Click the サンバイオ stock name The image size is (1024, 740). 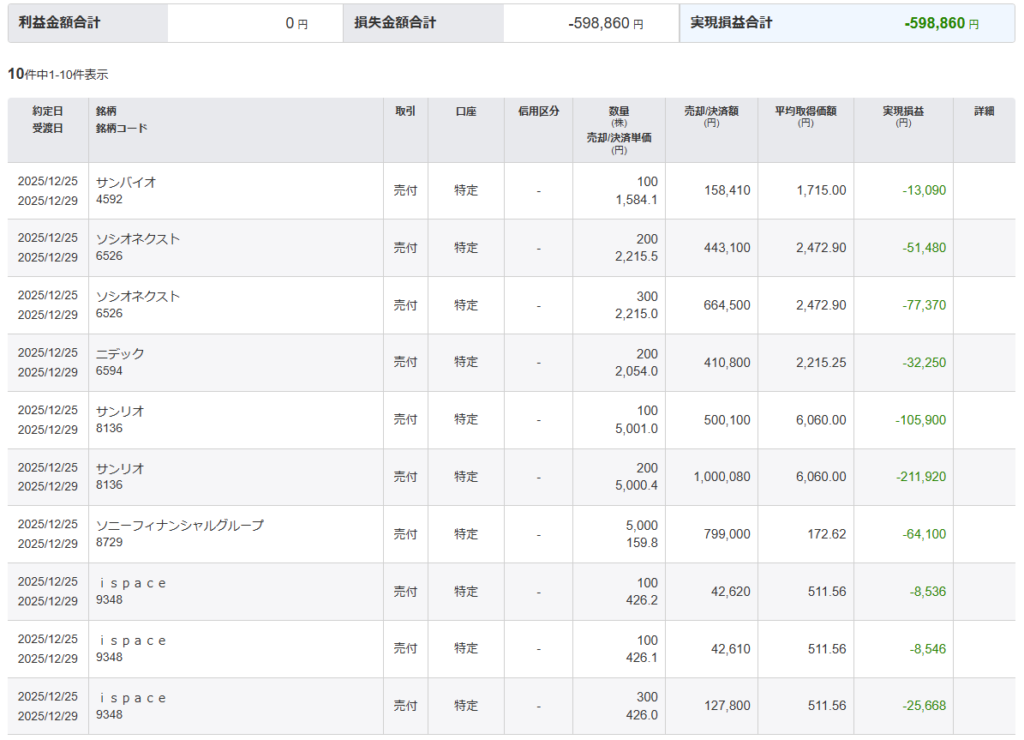(x=126, y=182)
